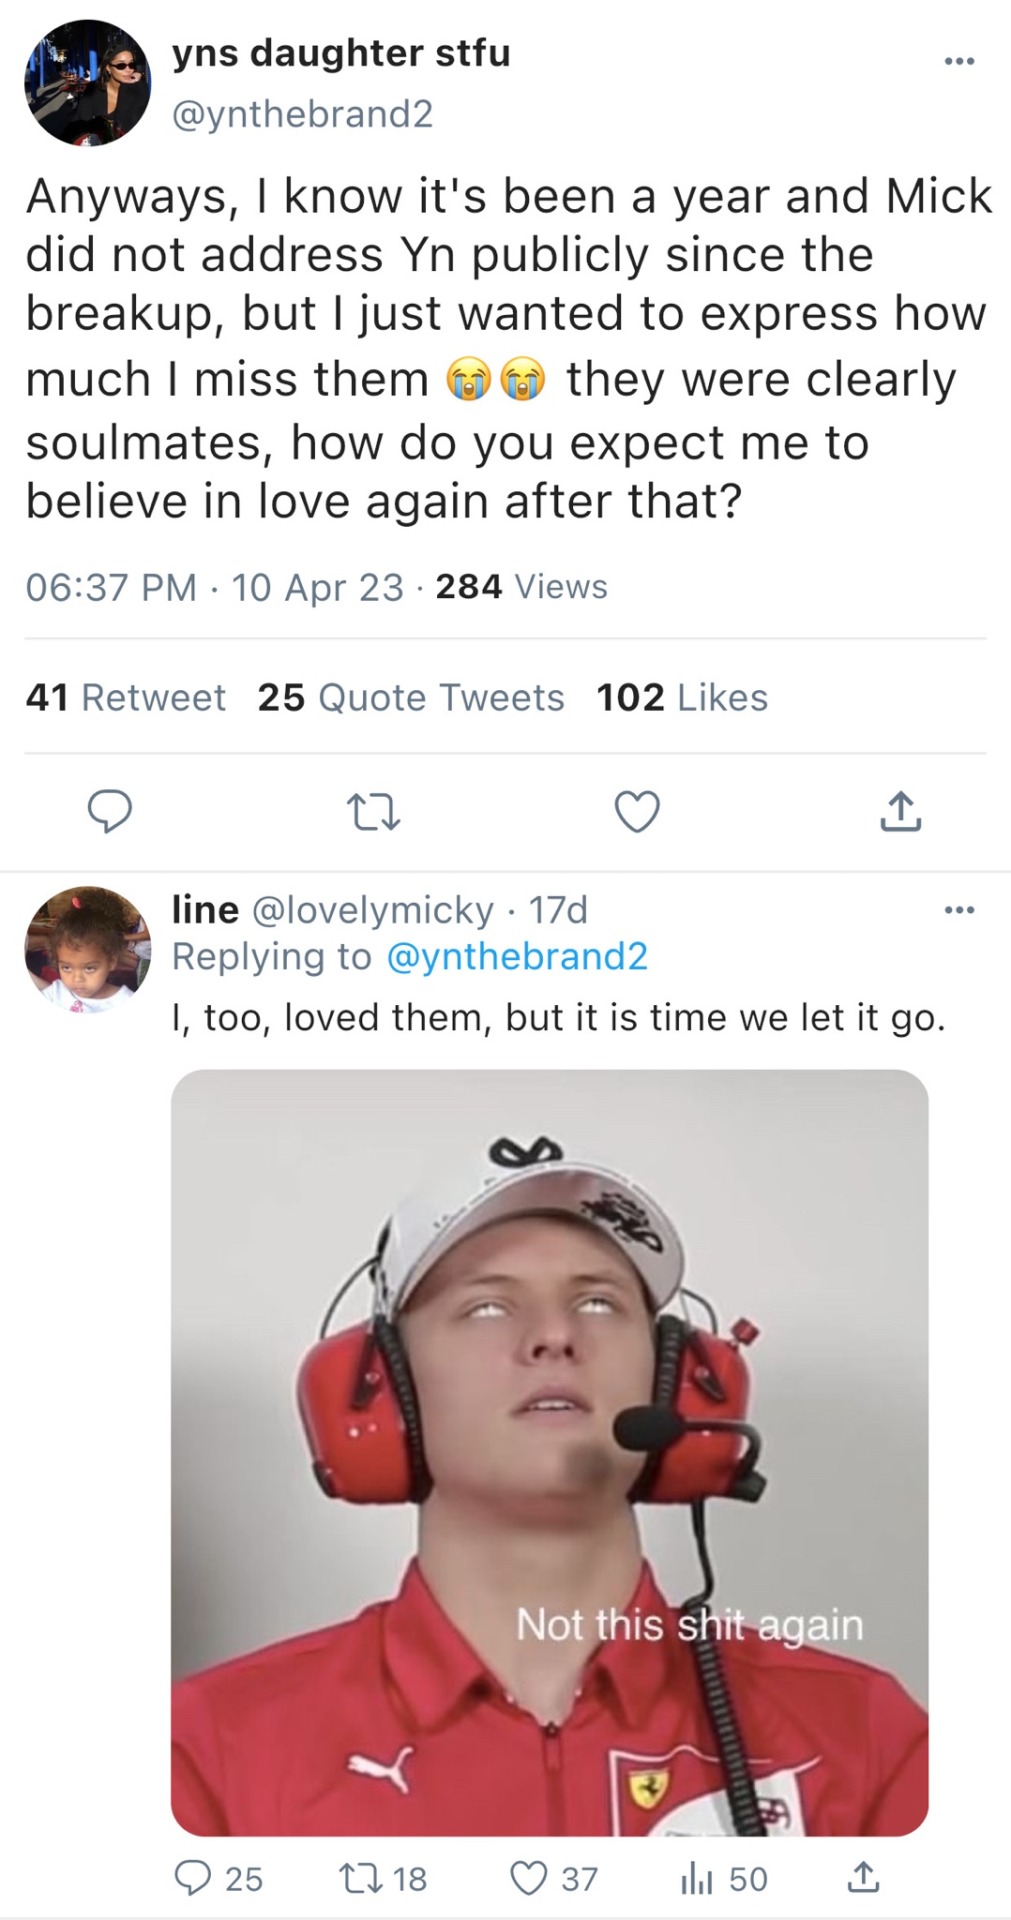View the 102 Likes list

[682, 697]
